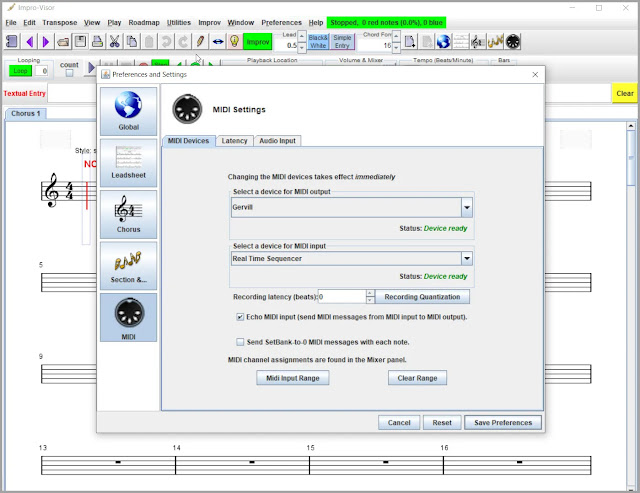This screenshot has height=493, width=640.
Task: Click the Clear Range button
Action: click(417, 378)
